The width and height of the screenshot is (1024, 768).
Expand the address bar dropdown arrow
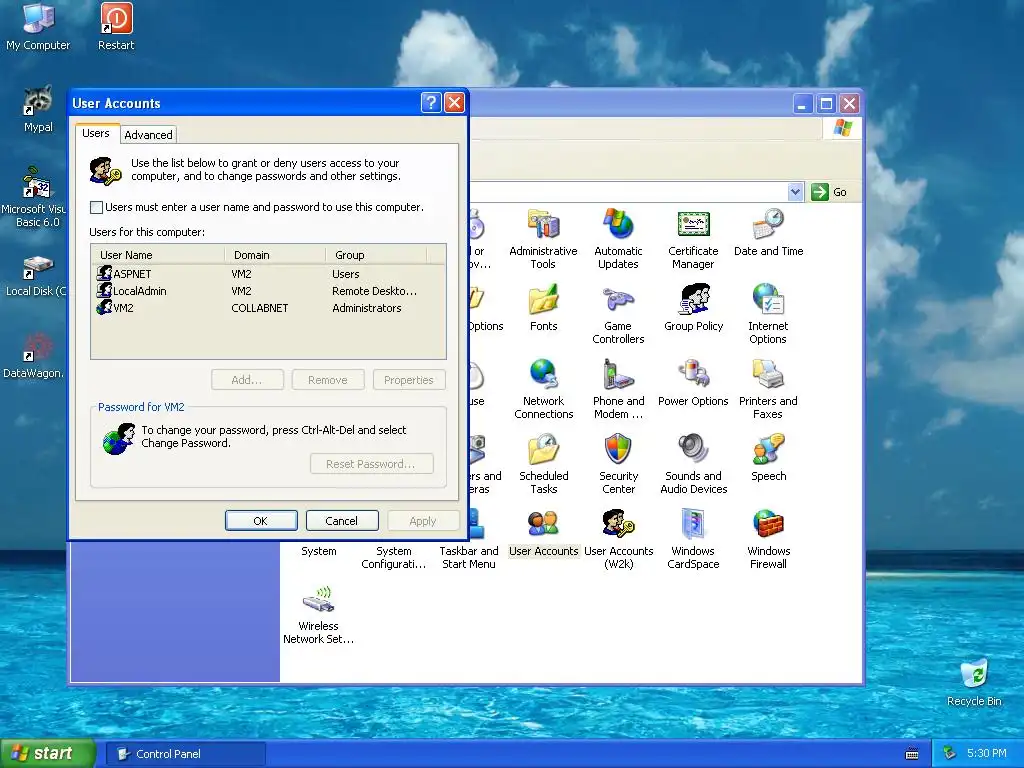tap(795, 192)
